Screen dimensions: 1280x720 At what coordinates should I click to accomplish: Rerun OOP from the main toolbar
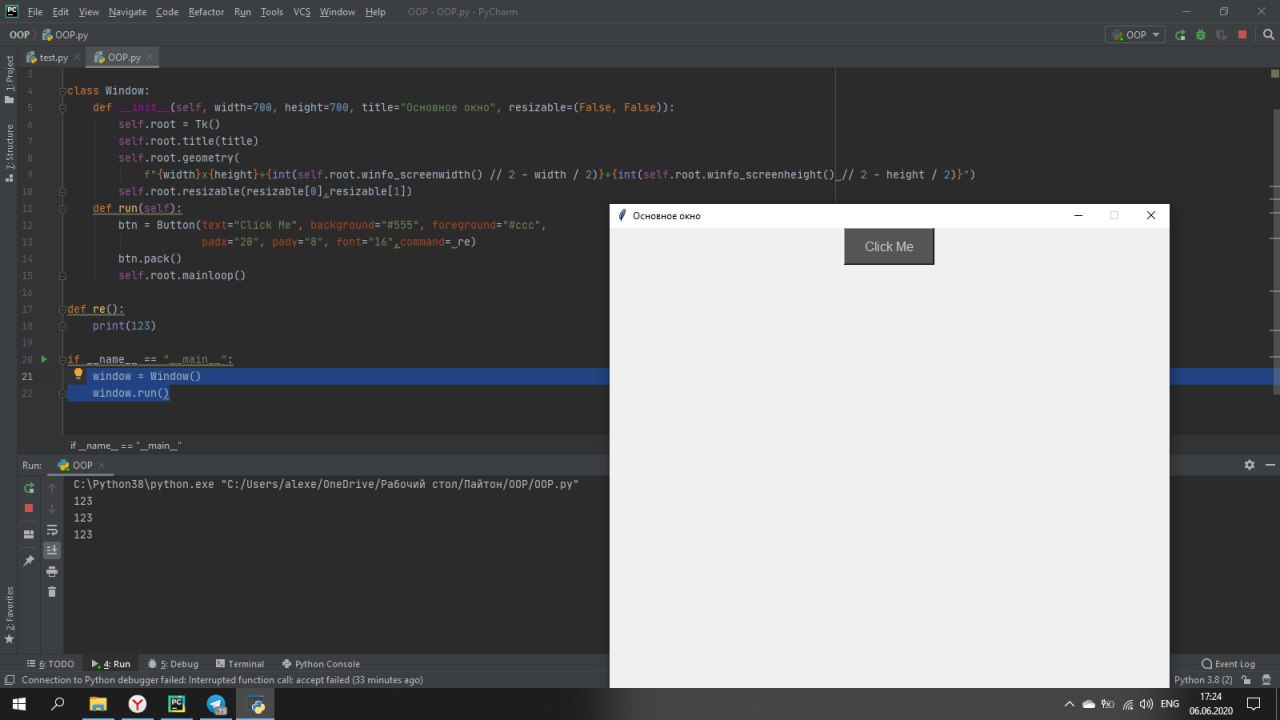1180,35
